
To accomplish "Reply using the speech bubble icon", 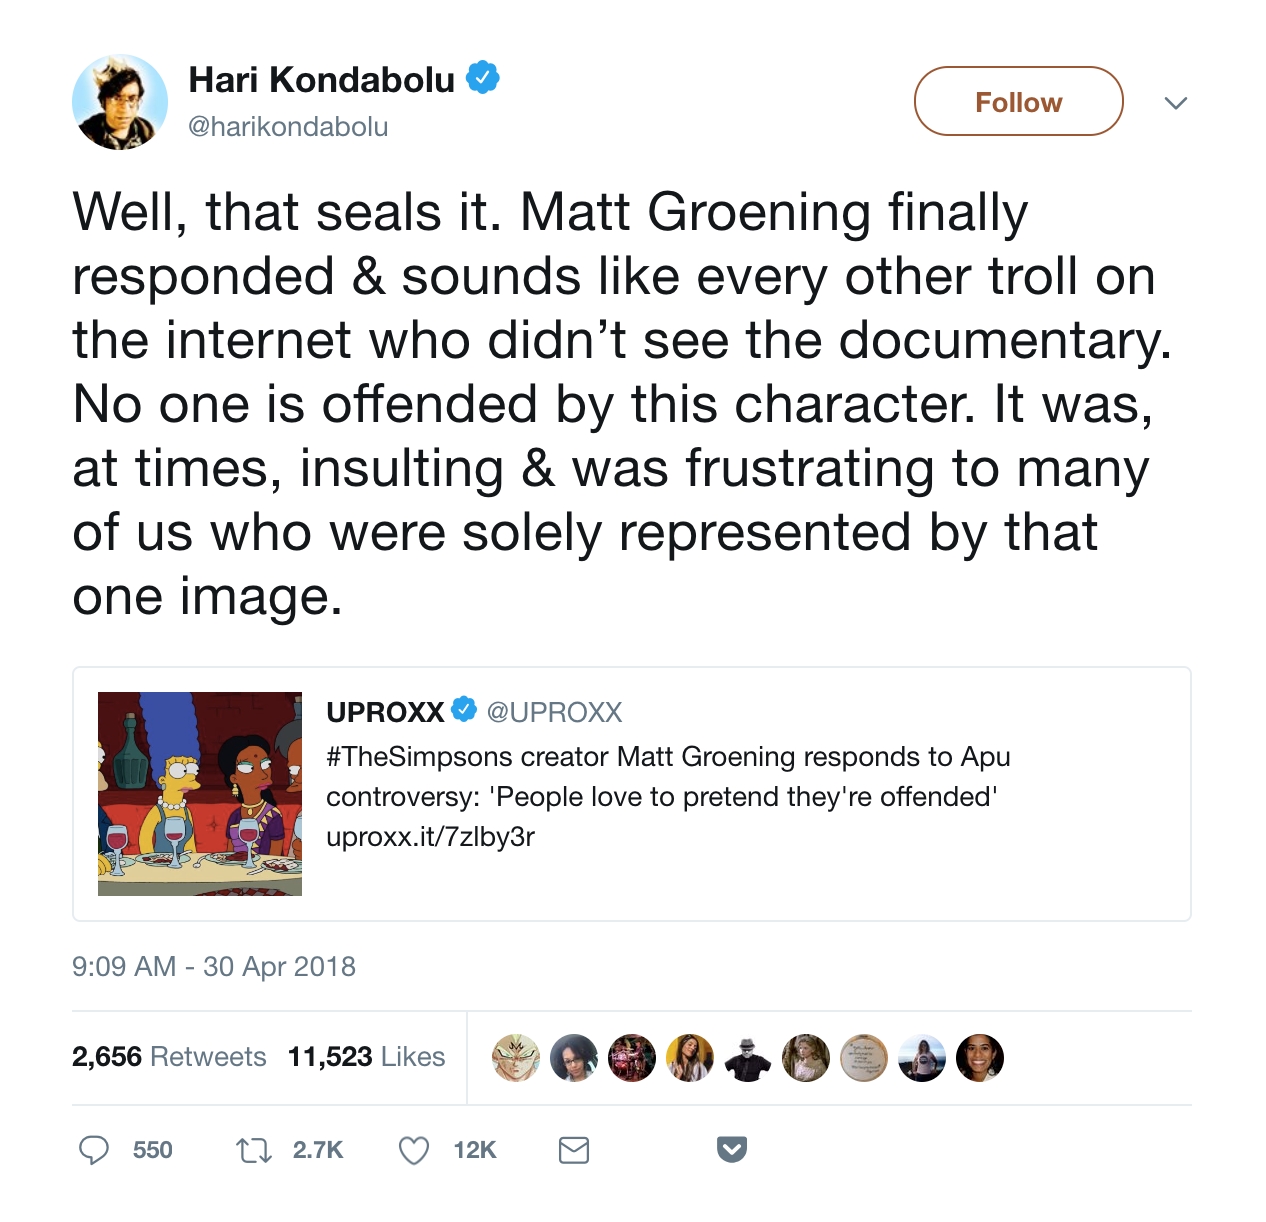I will [94, 1150].
